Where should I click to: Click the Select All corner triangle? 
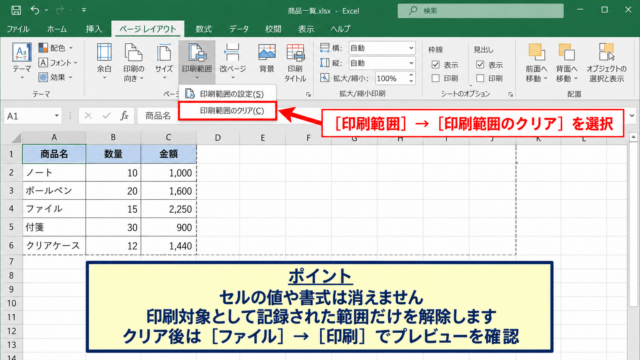pos(16,138)
